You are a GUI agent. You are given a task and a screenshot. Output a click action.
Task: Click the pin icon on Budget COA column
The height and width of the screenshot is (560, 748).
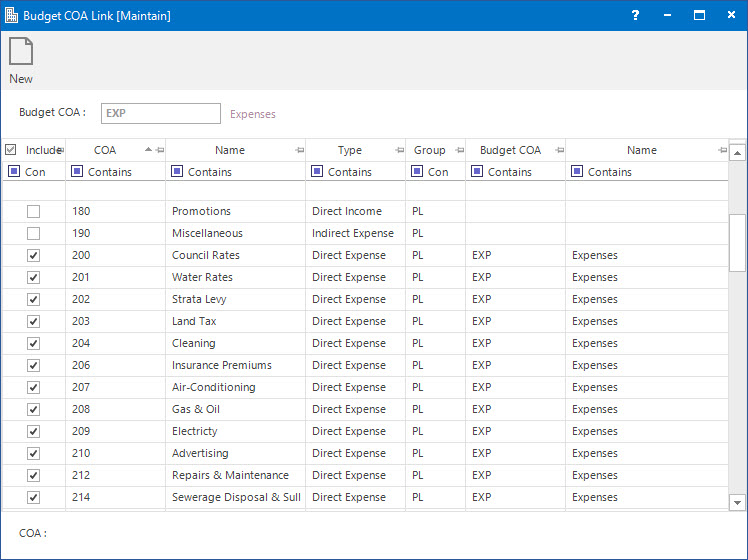pyautogui.click(x=559, y=150)
